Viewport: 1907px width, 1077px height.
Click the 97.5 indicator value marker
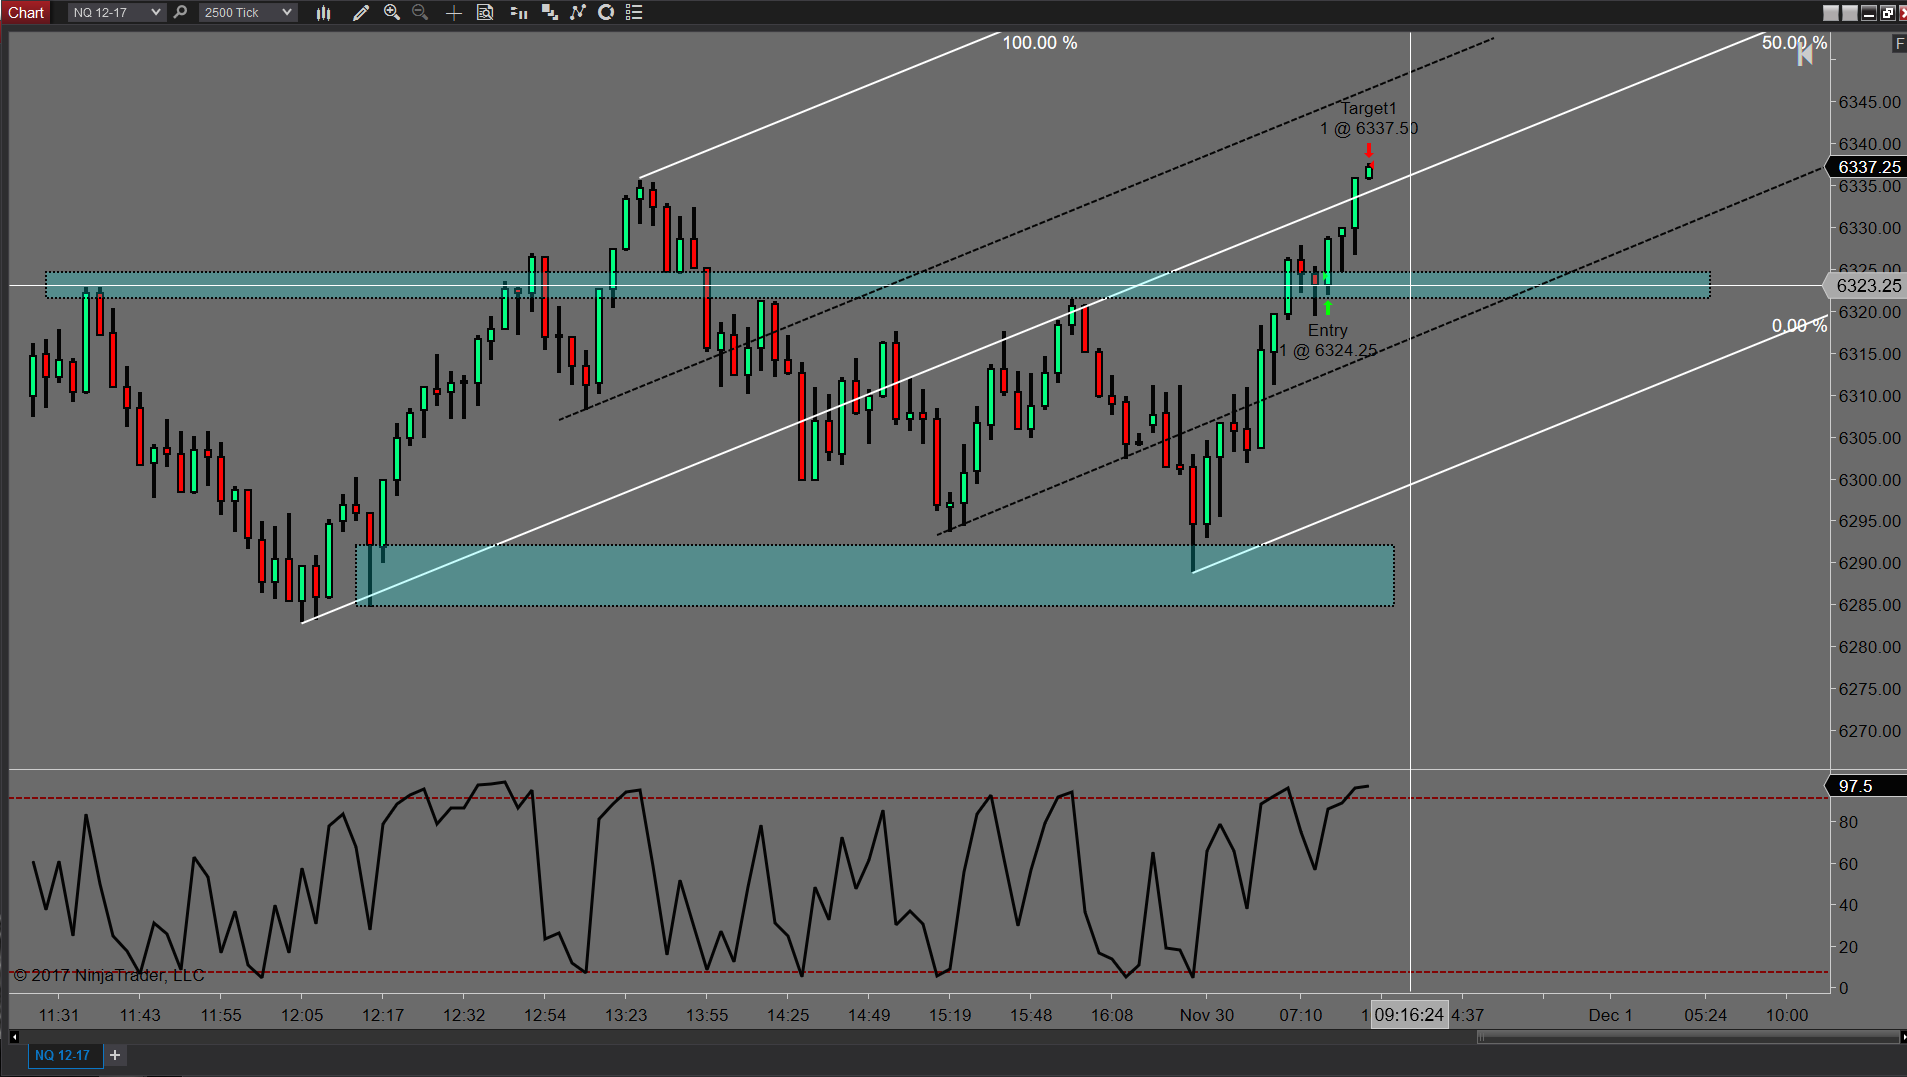1867,786
